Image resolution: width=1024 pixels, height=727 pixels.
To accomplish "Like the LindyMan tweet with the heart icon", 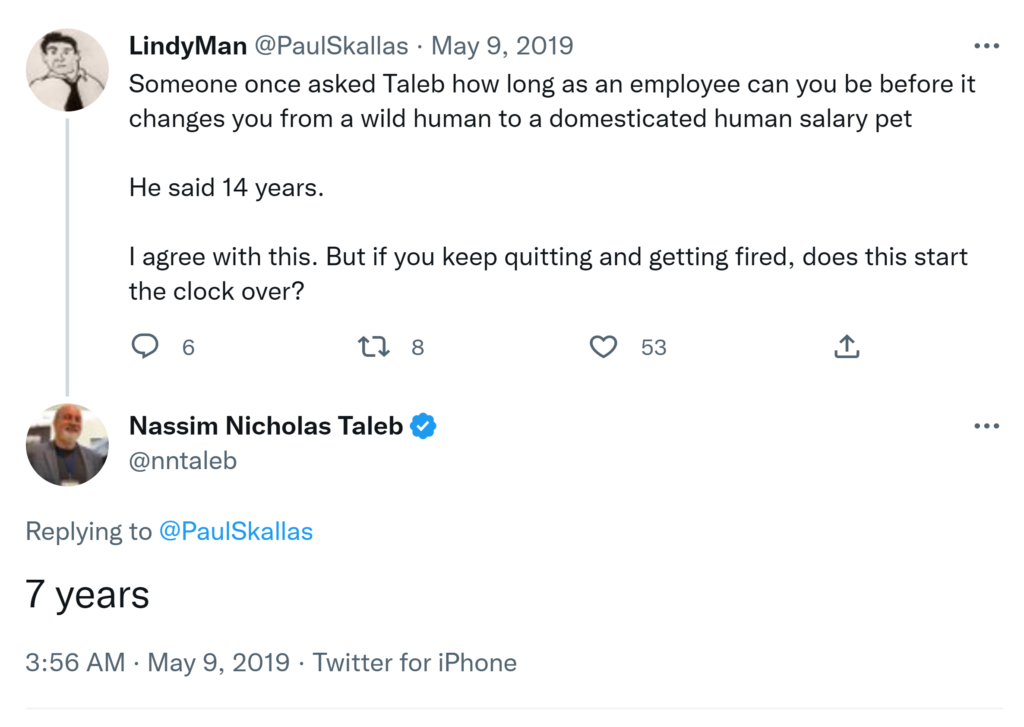I will pyautogui.click(x=603, y=347).
